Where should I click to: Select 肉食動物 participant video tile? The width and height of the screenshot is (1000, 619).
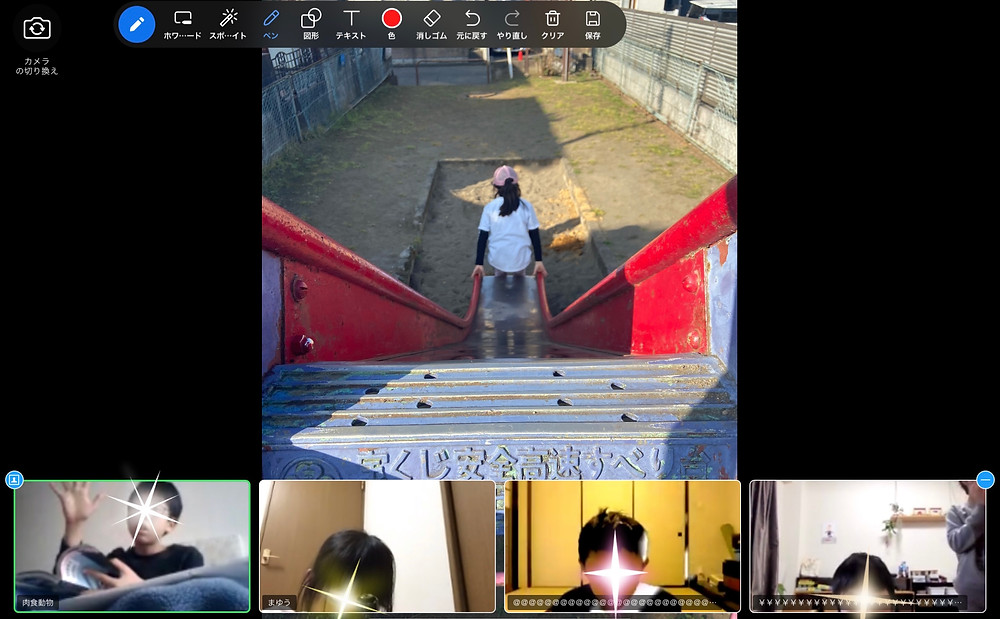click(132, 546)
